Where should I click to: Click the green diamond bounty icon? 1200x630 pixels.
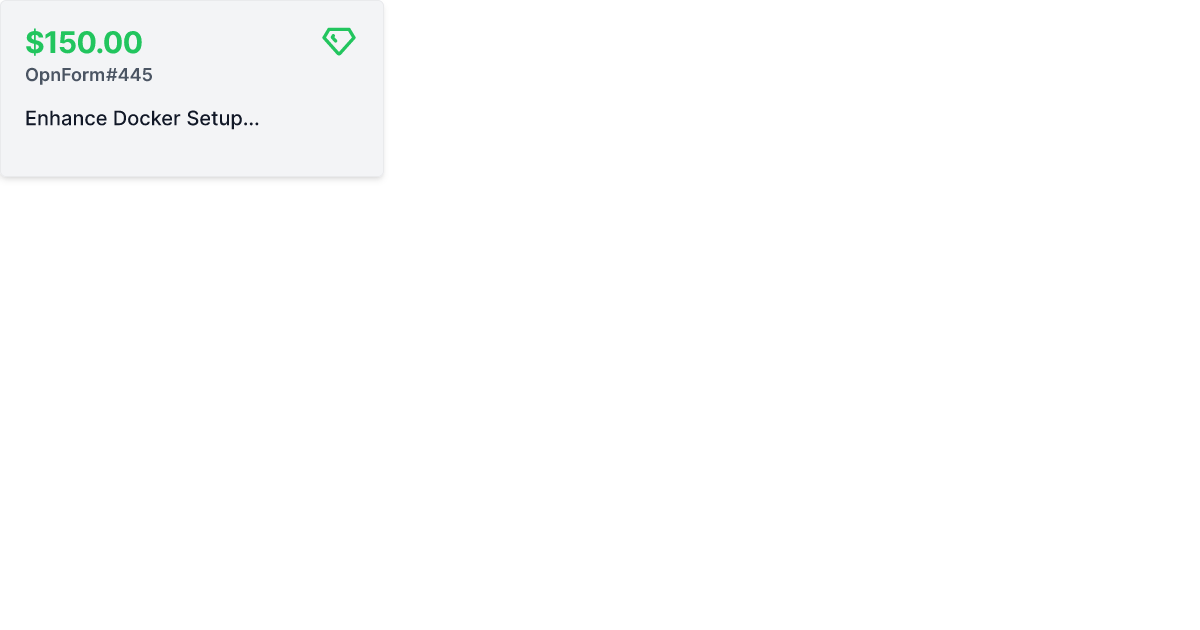click(x=339, y=41)
